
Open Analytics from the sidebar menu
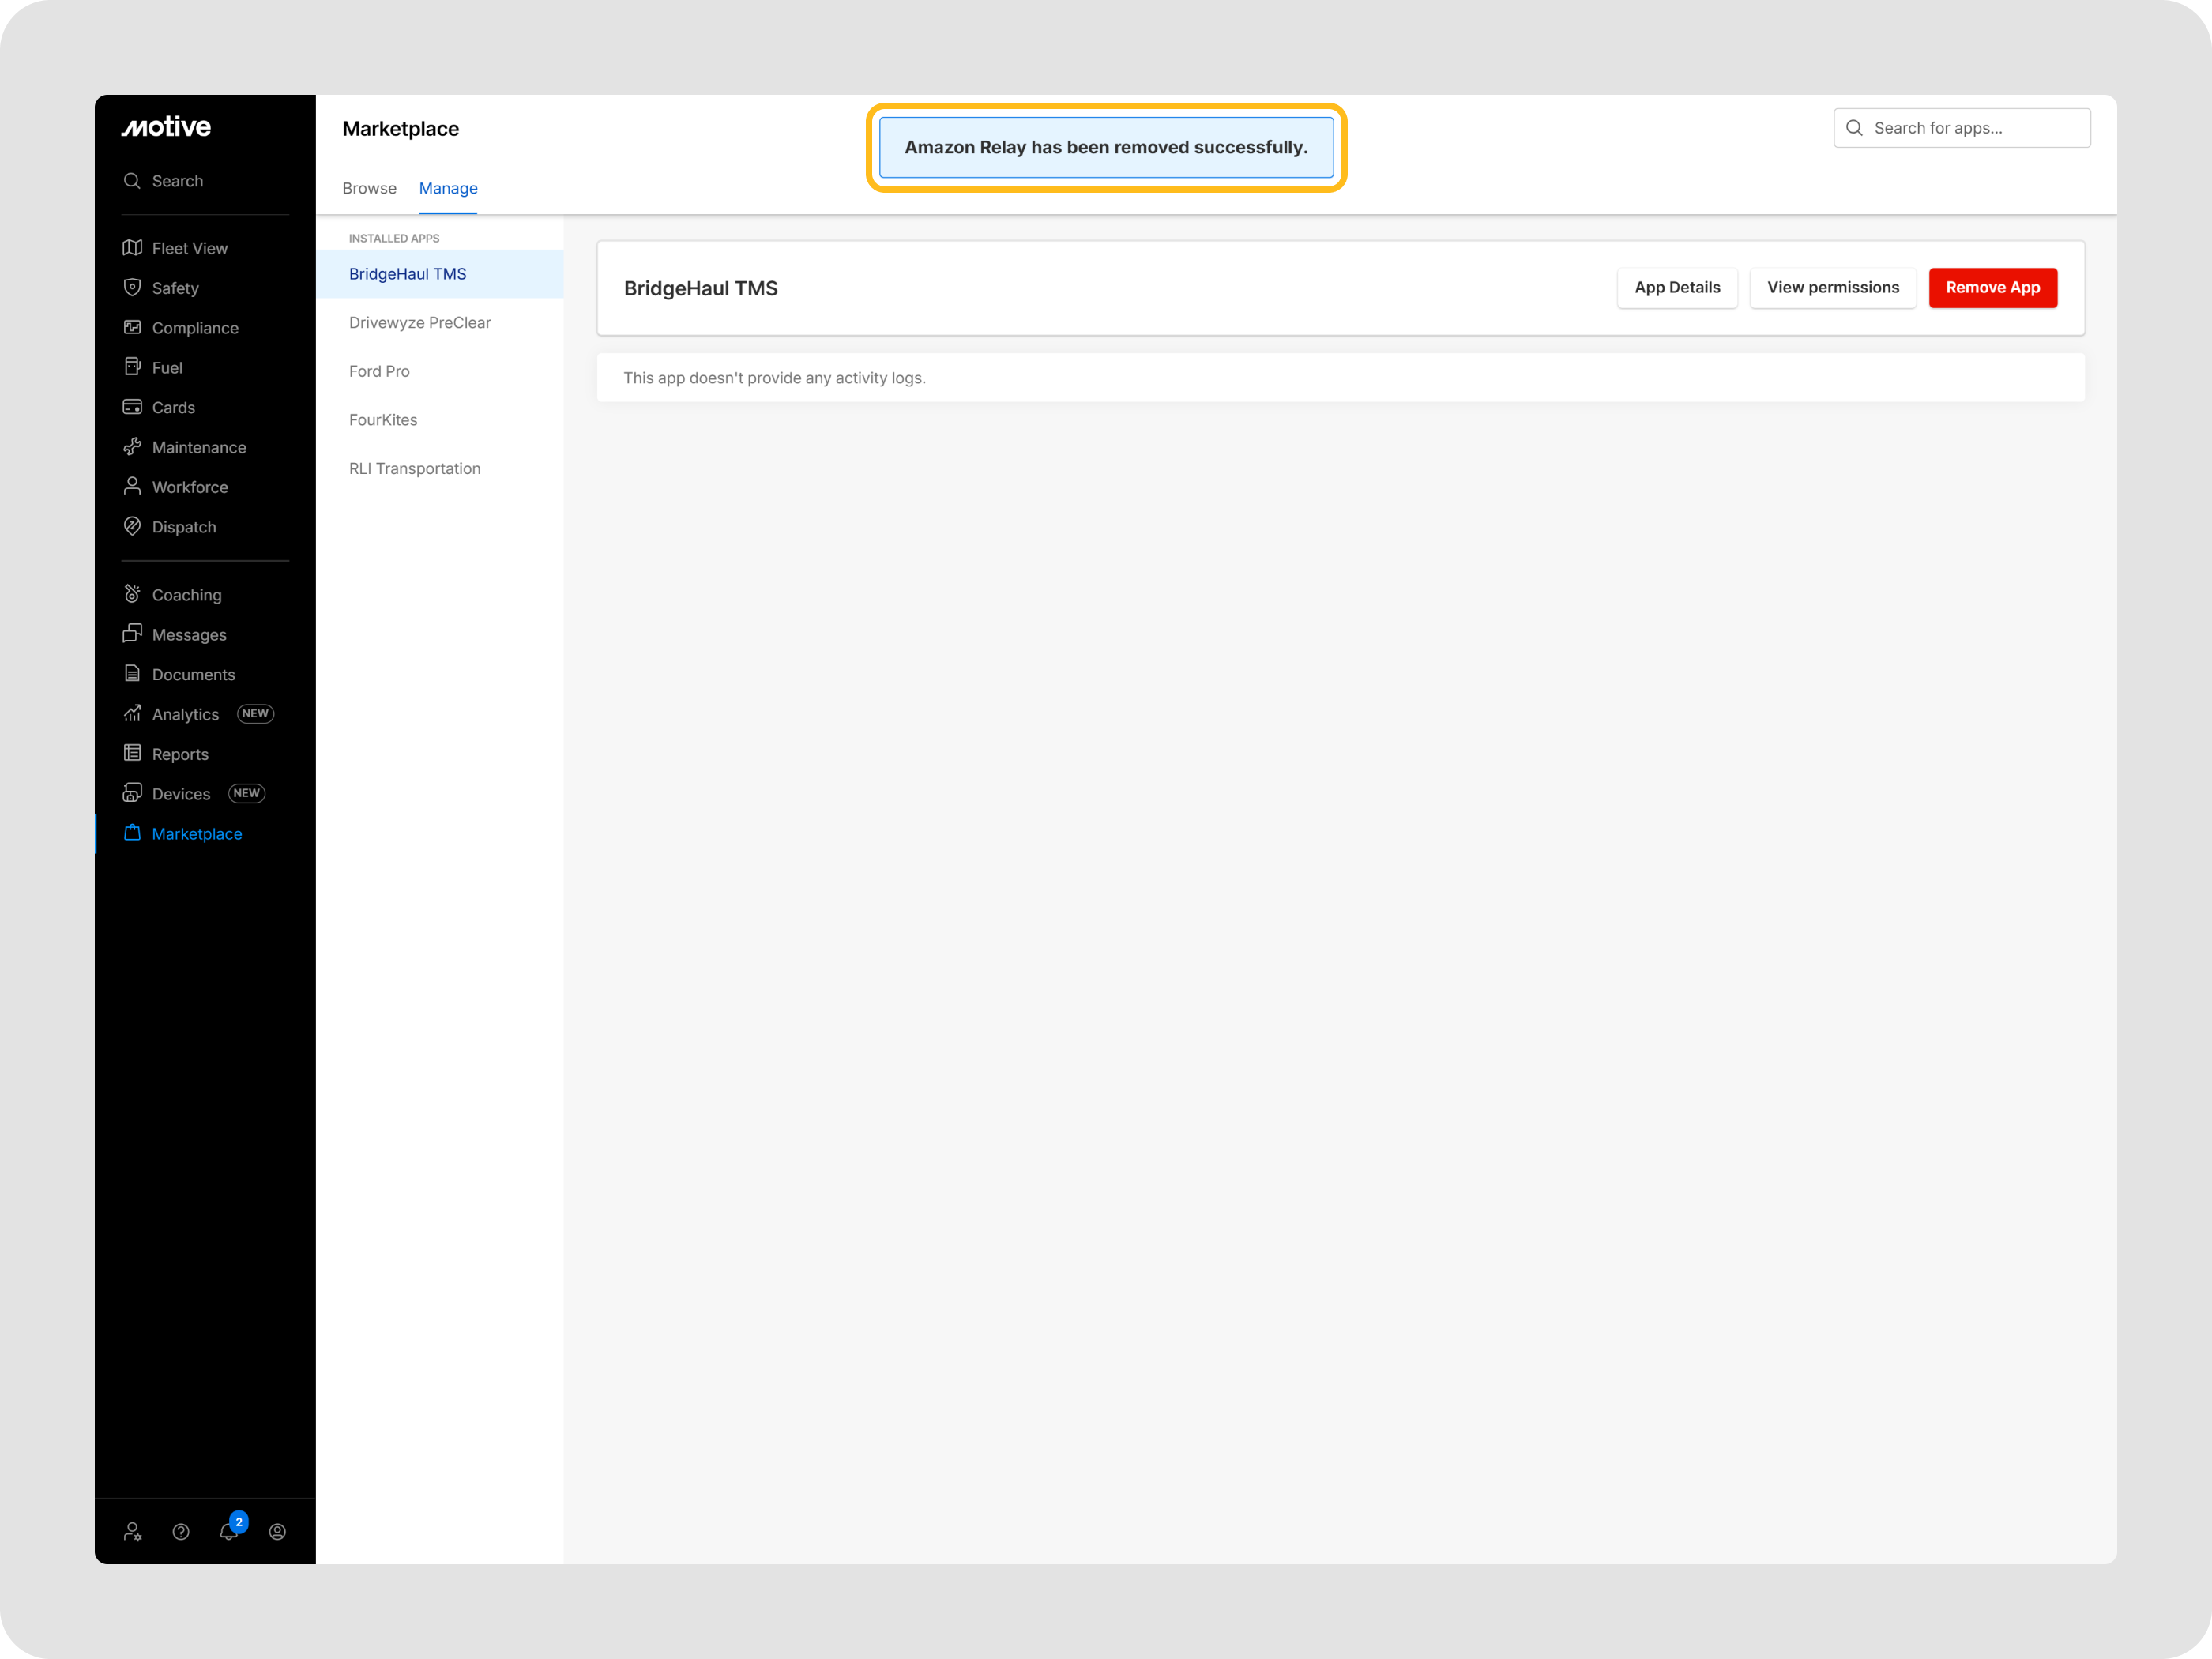(185, 714)
